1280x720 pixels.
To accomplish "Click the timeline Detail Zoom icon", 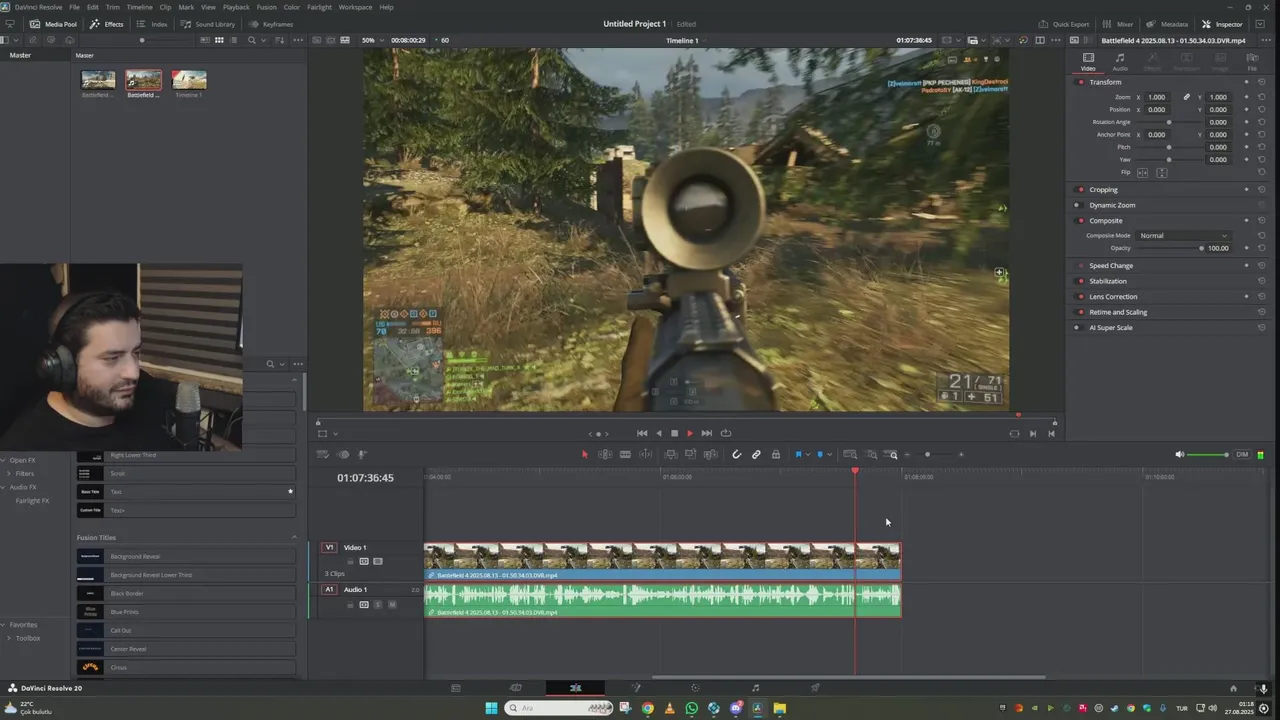I will coord(871,455).
